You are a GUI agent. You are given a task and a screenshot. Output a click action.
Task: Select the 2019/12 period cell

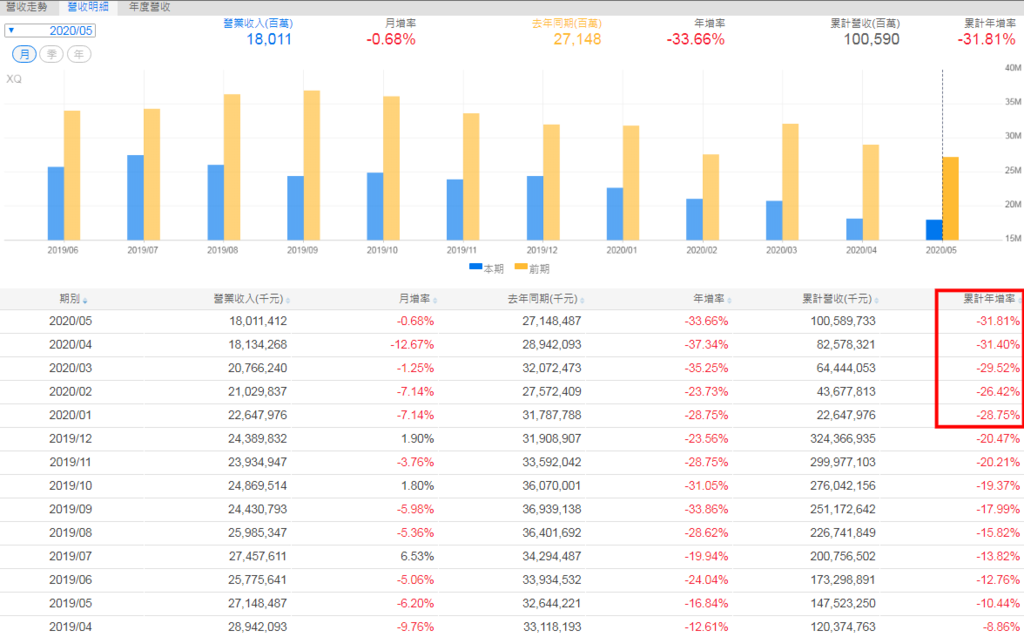coord(71,438)
